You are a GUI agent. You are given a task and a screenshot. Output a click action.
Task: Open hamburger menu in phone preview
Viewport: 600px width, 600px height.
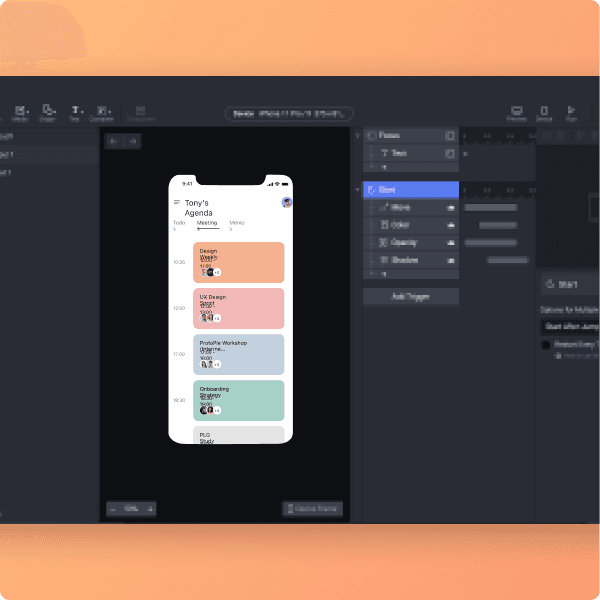coord(176,202)
